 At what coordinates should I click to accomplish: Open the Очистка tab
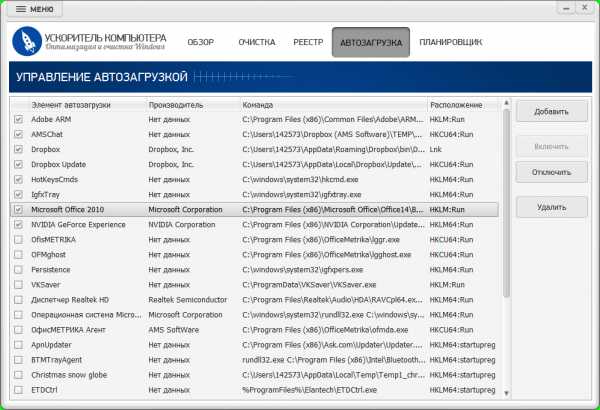click(257, 42)
